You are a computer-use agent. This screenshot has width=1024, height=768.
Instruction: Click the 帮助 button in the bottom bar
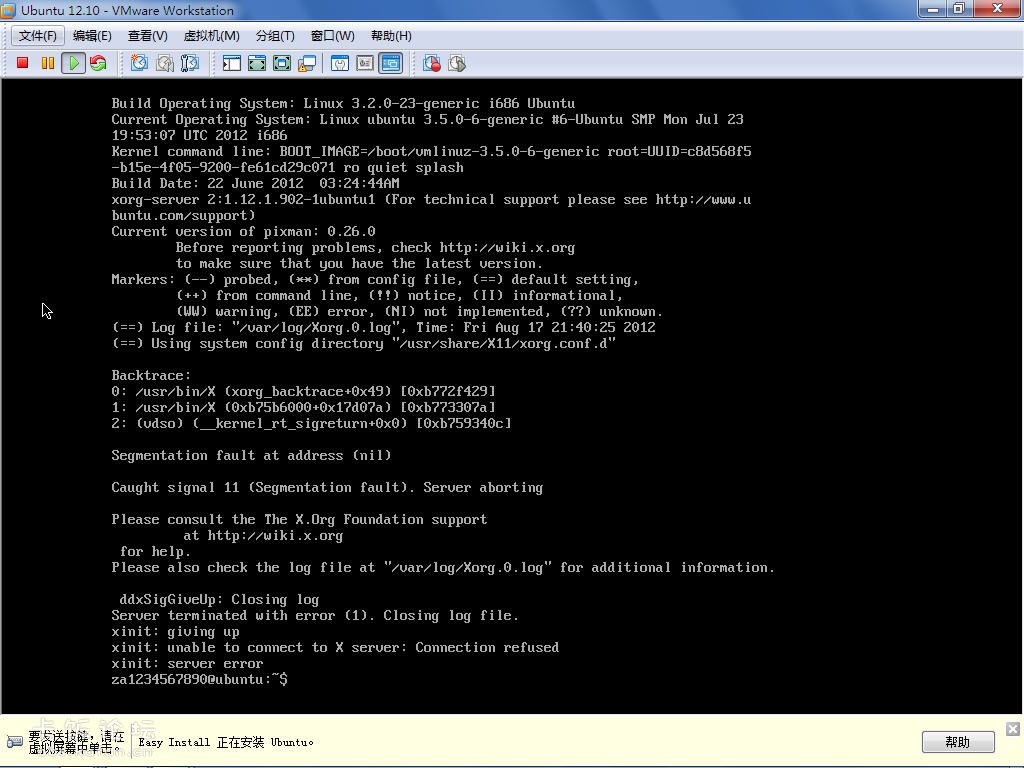957,742
